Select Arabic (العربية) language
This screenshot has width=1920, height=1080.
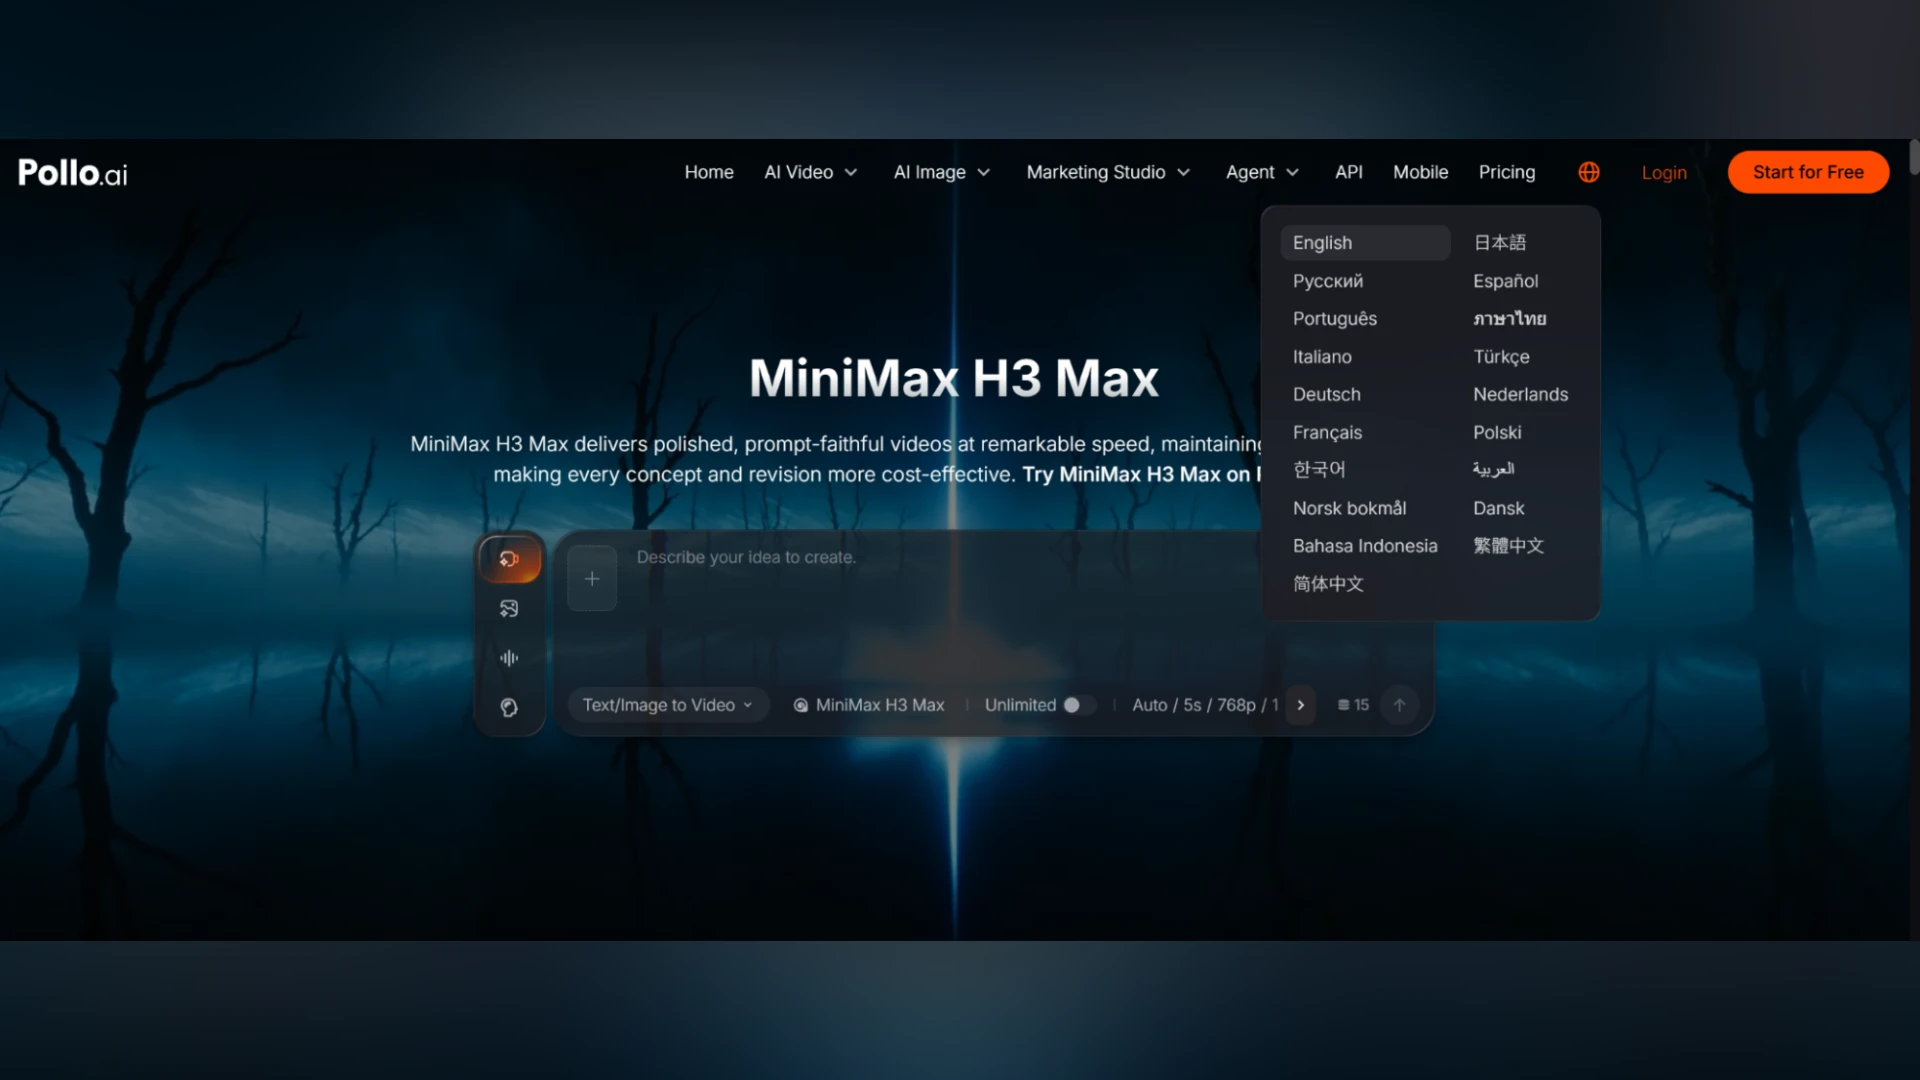point(1493,469)
